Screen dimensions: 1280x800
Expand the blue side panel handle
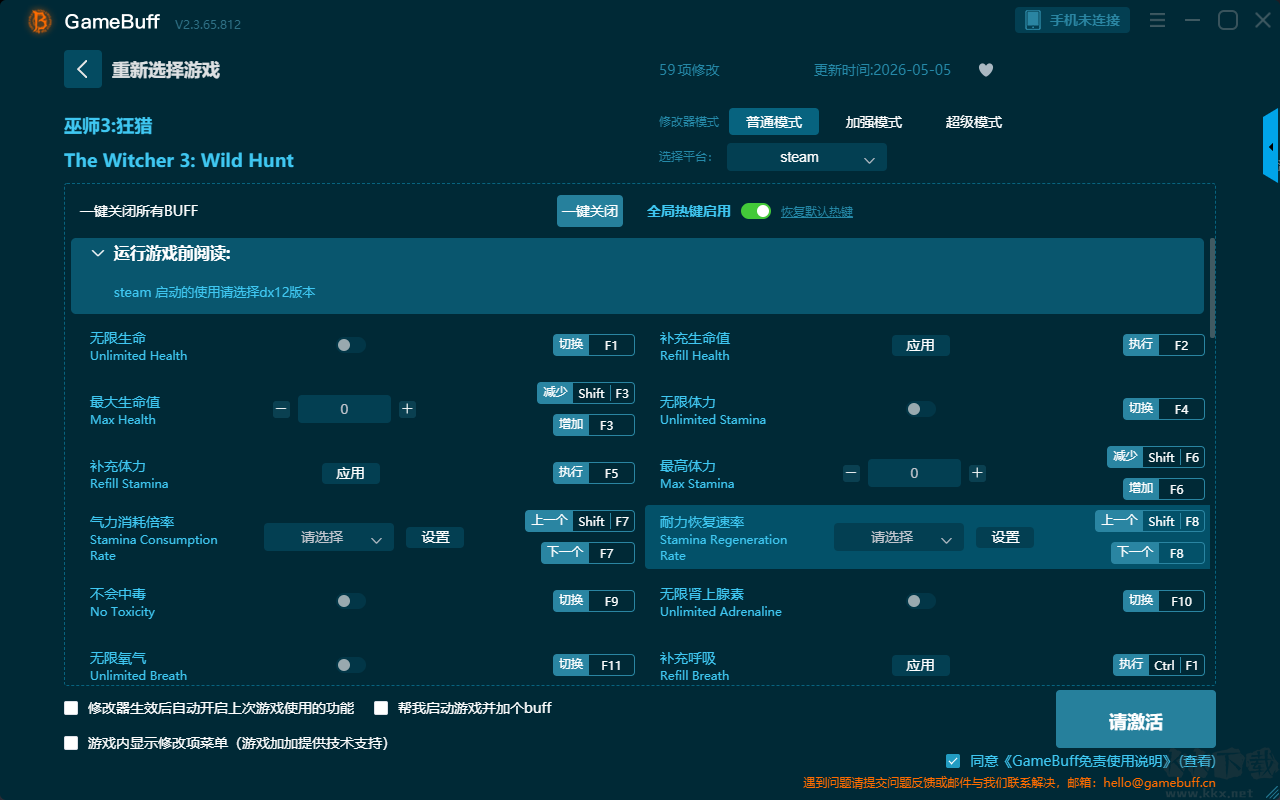[x=1271, y=146]
